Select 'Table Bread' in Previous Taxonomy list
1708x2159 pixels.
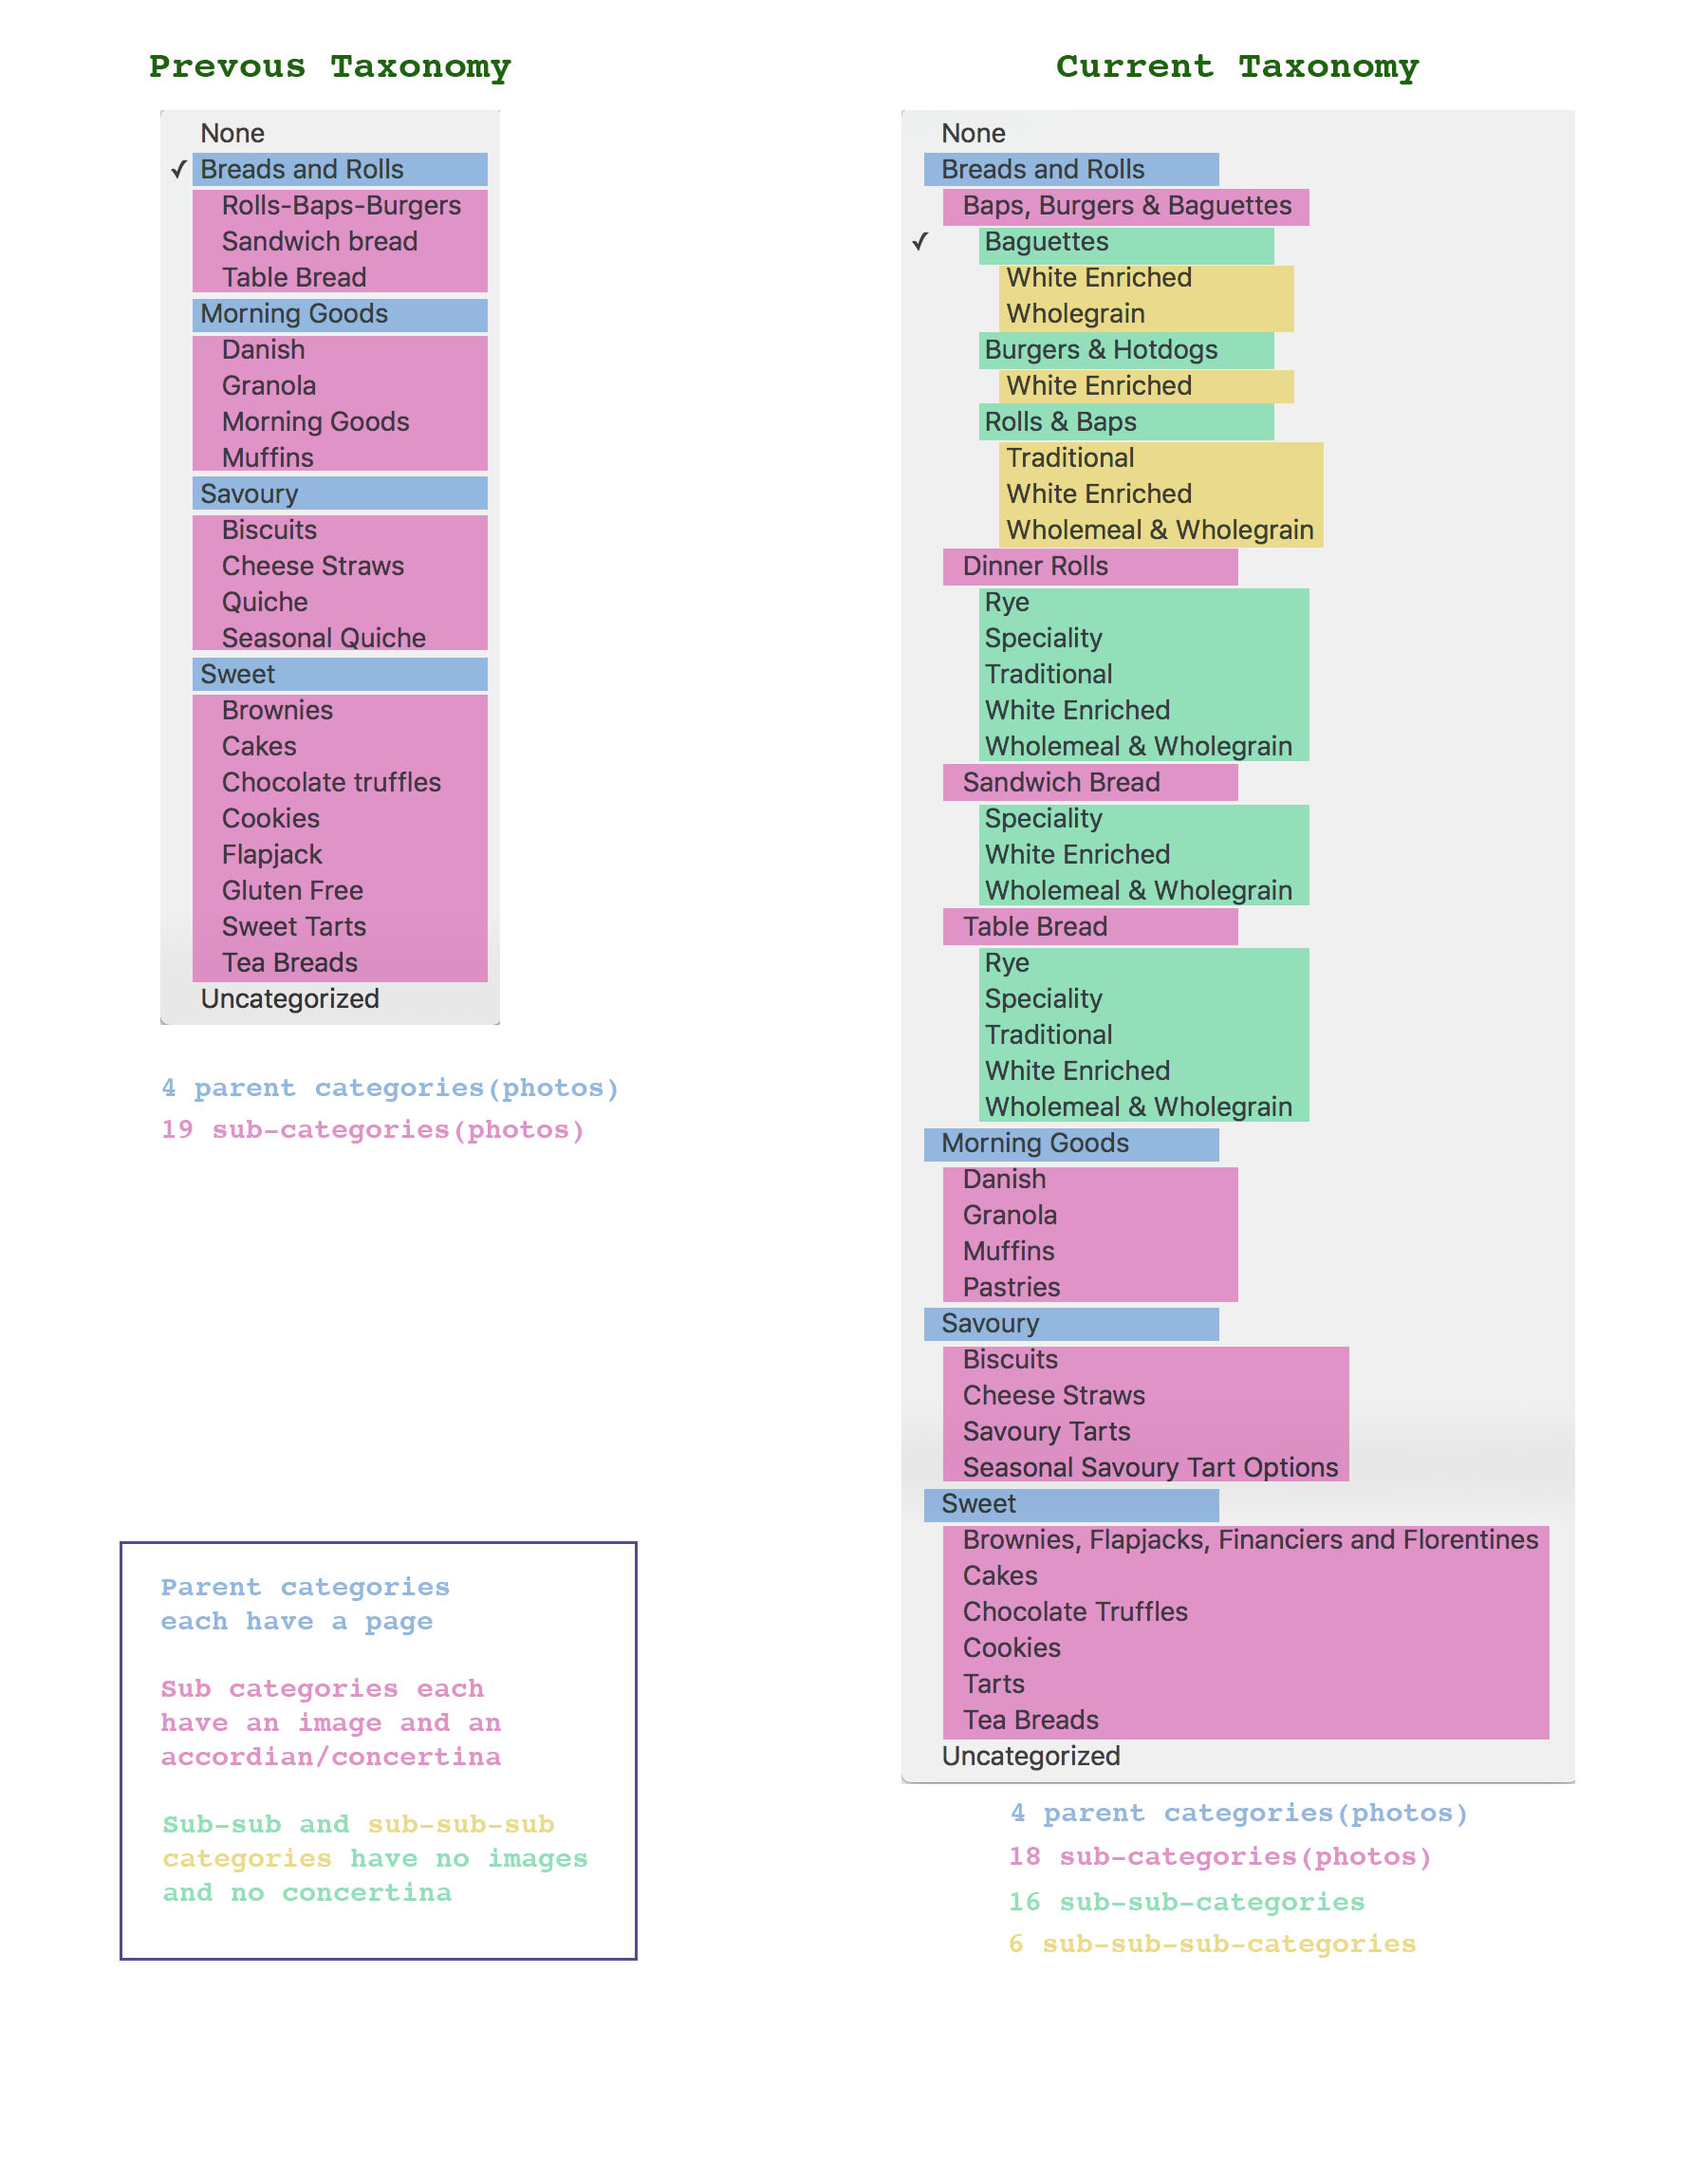pos(294,277)
